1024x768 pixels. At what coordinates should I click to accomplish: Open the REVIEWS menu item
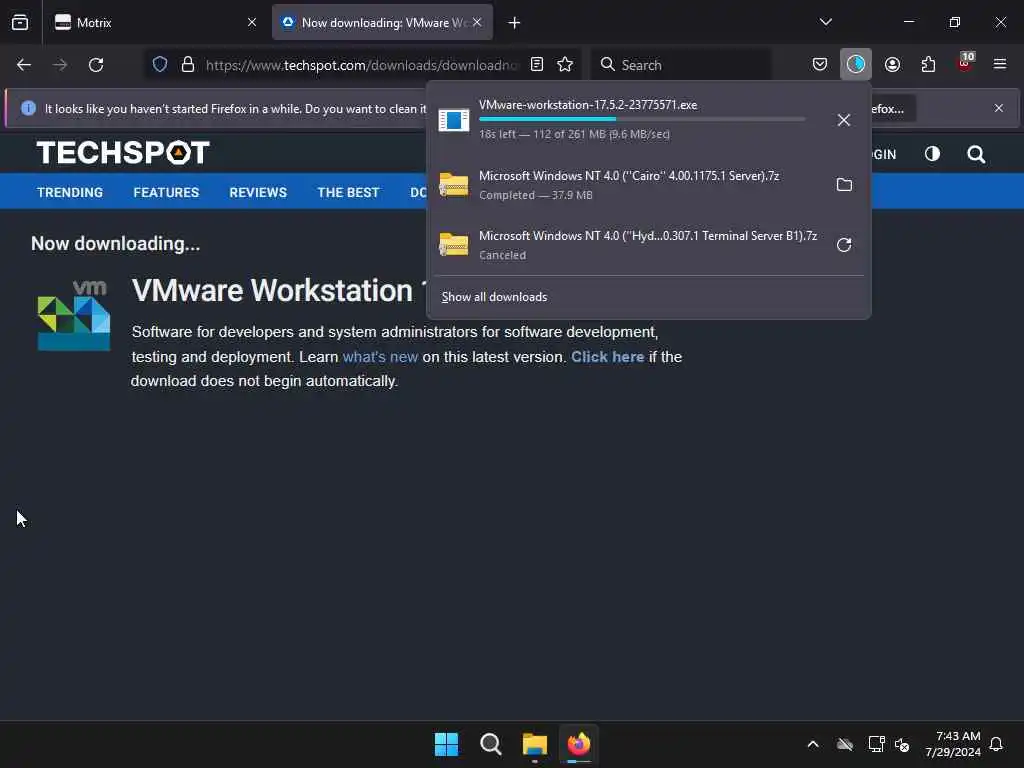click(258, 193)
